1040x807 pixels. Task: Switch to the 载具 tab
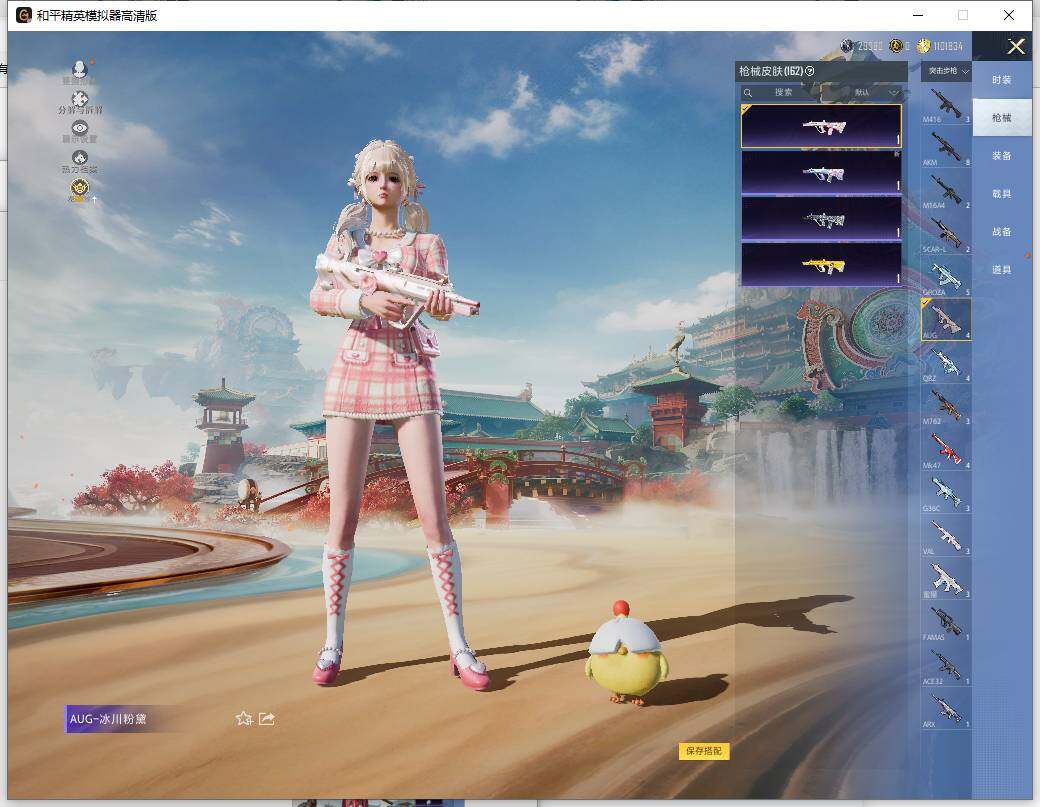1002,194
